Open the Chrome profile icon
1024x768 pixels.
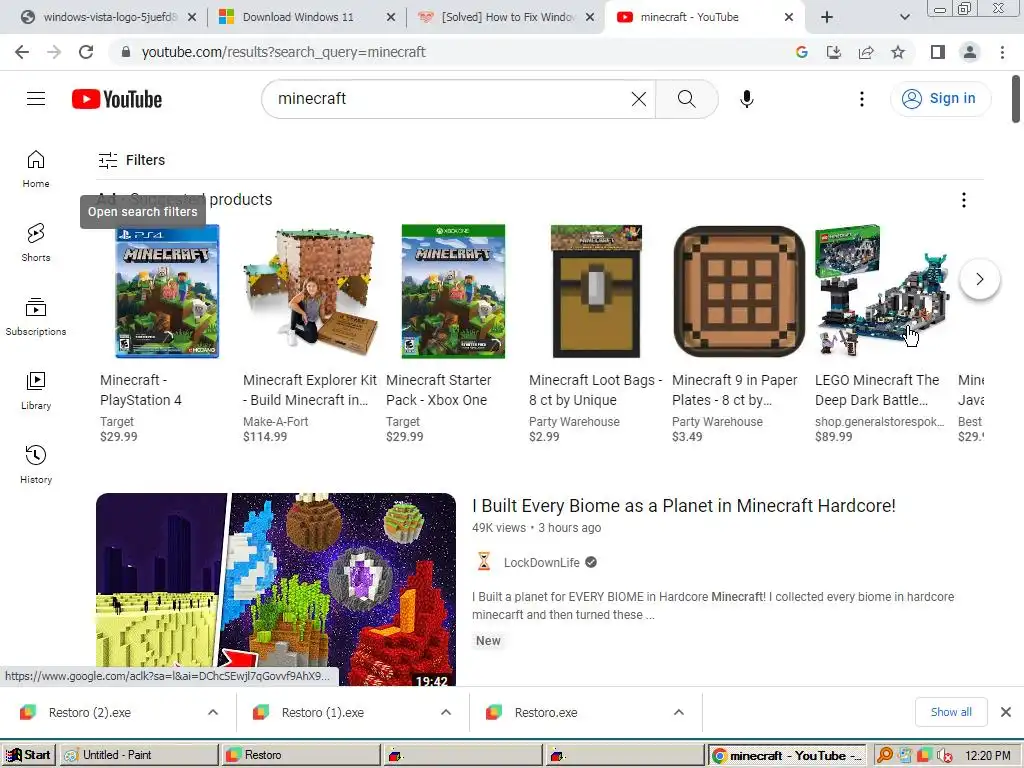coord(970,52)
